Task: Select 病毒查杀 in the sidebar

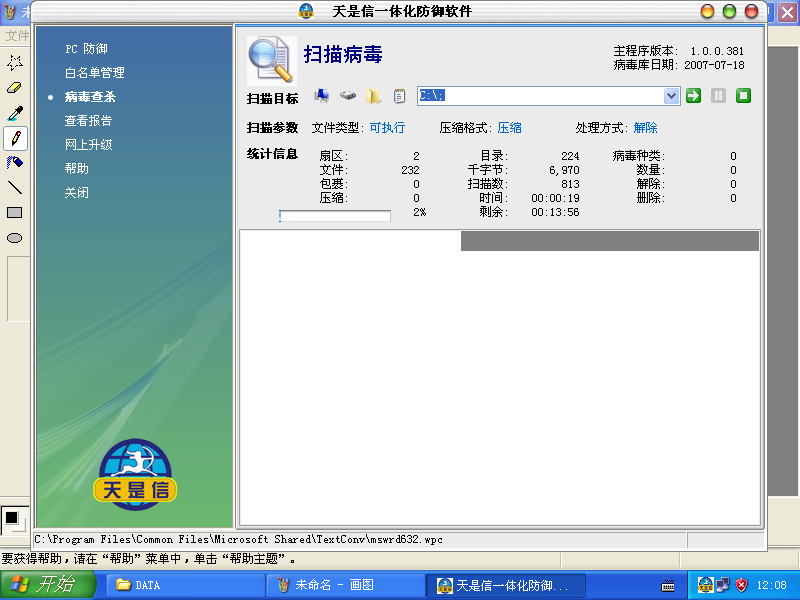Action: [x=90, y=96]
